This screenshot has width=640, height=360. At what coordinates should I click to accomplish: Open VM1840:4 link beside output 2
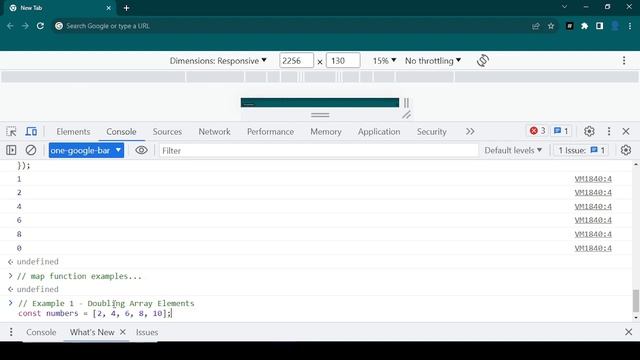(593, 193)
